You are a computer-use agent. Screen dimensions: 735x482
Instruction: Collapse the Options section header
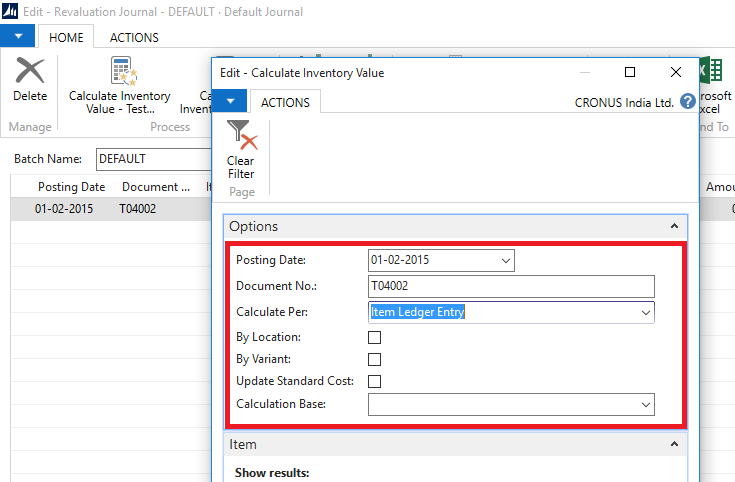[674, 227]
